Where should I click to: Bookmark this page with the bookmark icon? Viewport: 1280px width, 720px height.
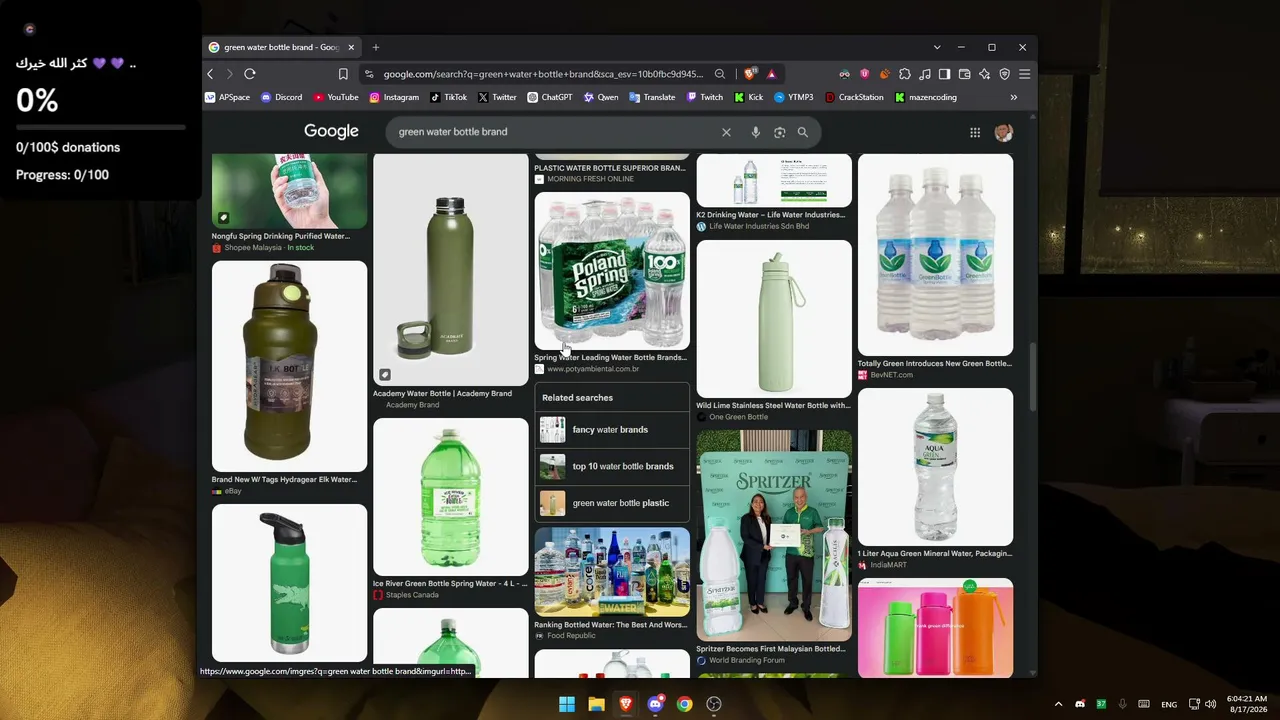343,74
